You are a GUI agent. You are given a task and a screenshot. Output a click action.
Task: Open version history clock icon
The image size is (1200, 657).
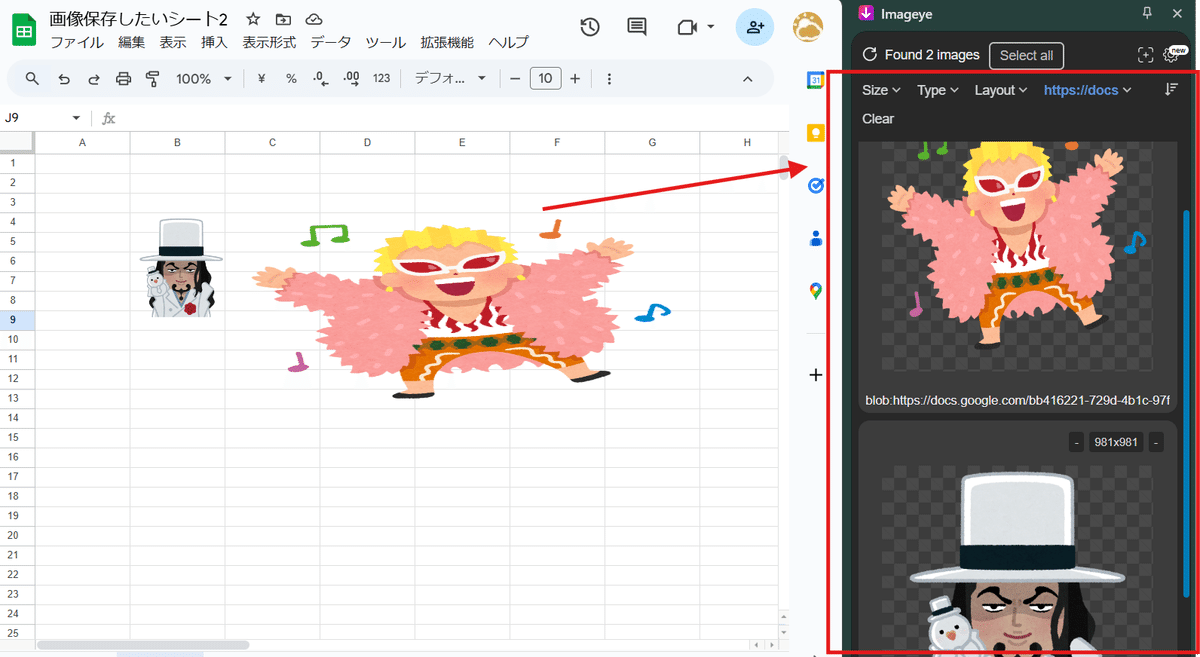[590, 27]
